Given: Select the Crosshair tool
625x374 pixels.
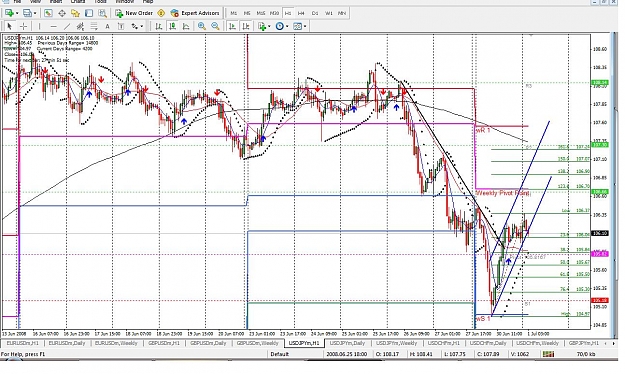Looking at the screenshot, I should click(24, 26).
